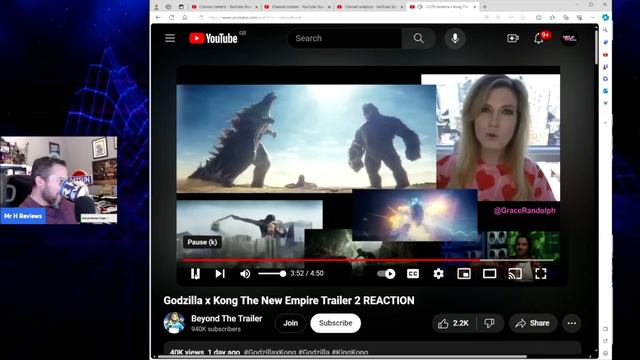Open the Beyond The Trailer channel name link

click(227, 318)
